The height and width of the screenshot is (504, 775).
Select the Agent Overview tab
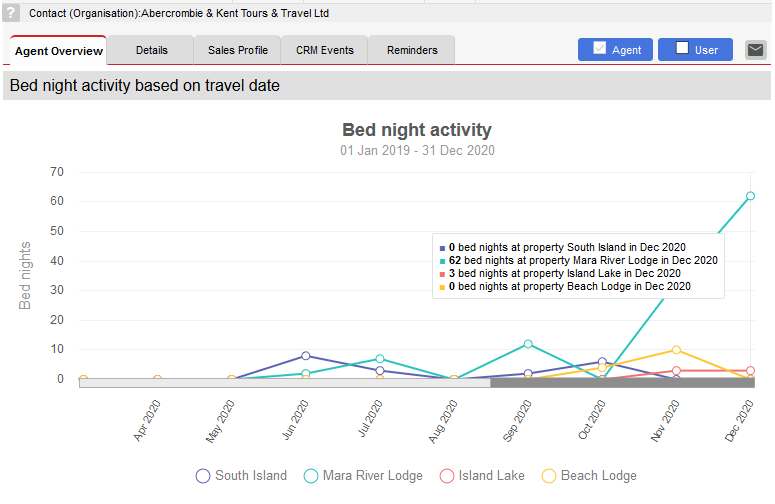(x=58, y=51)
